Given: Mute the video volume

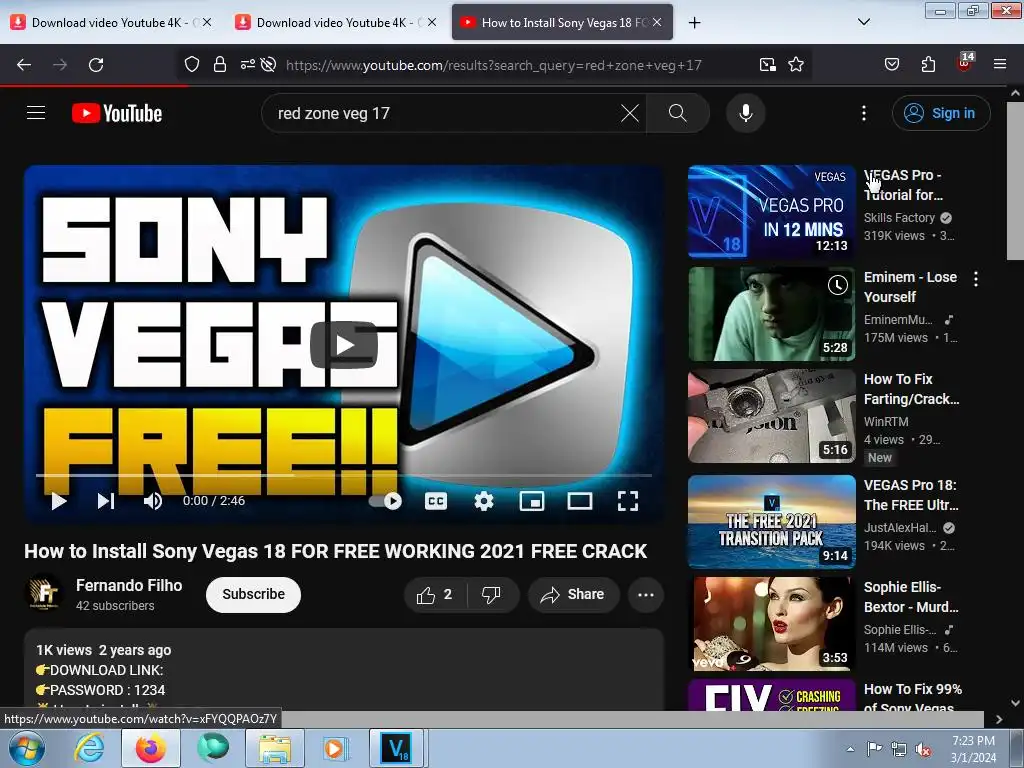Looking at the screenshot, I should [x=153, y=501].
